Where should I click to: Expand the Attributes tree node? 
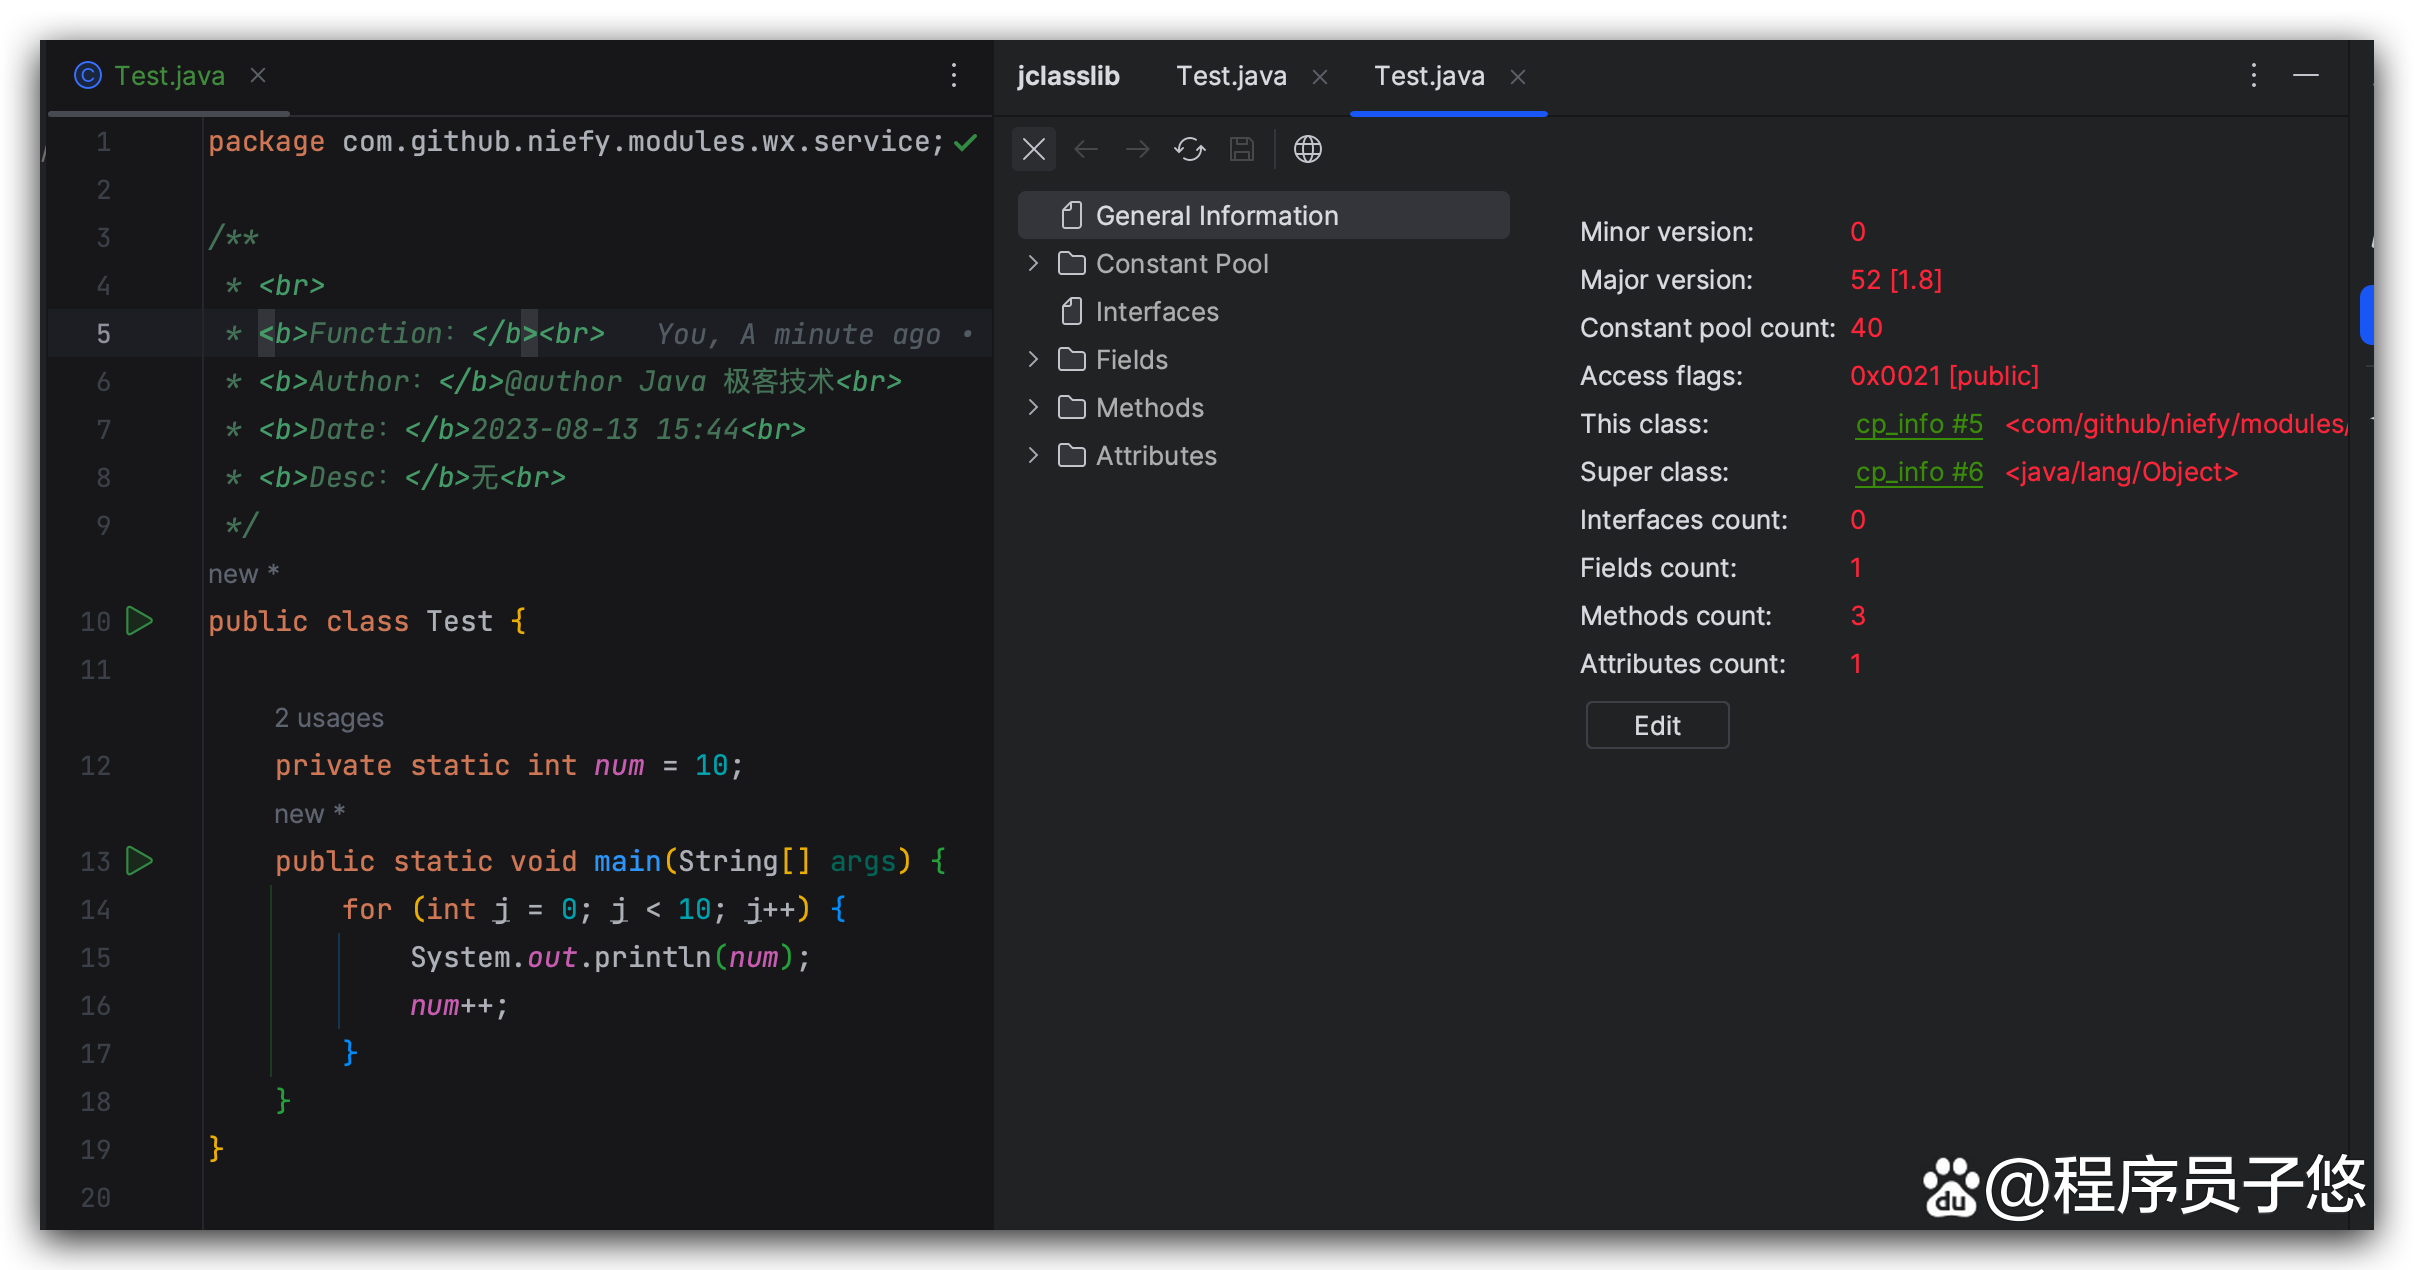[x=1034, y=455]
